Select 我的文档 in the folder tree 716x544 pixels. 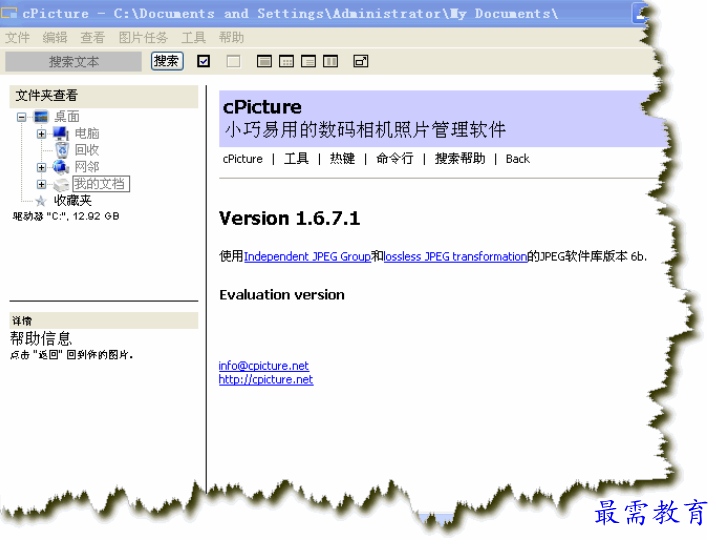[101, 184]
